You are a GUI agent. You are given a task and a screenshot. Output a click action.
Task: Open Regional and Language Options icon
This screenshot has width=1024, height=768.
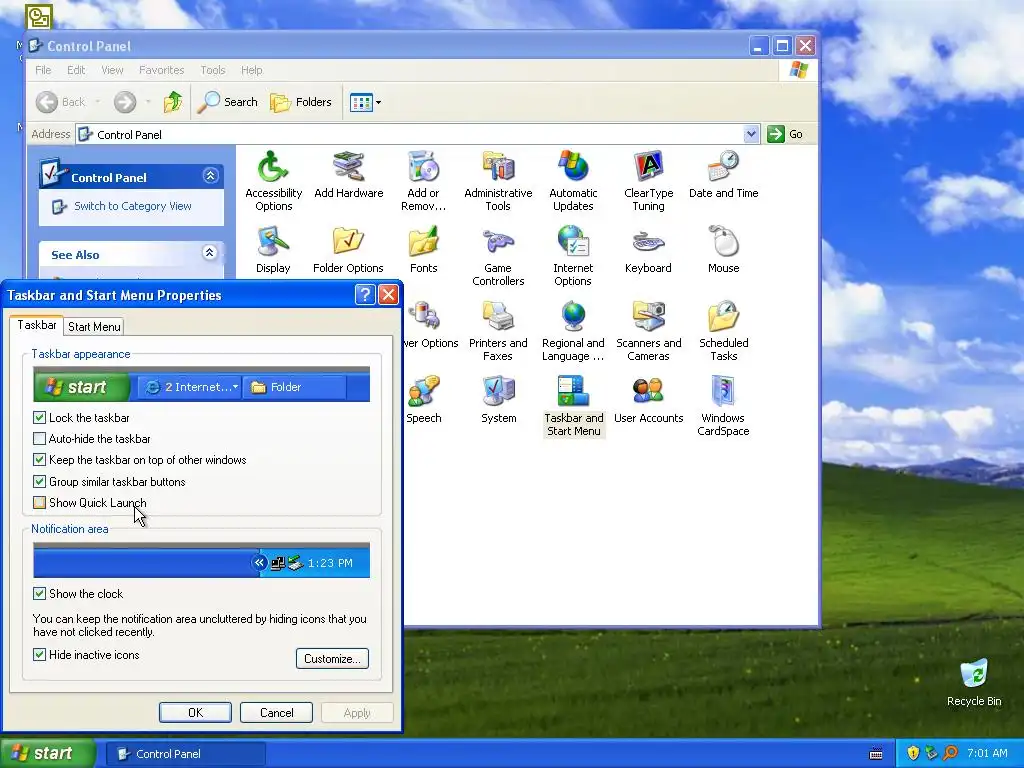tap(573, 331)
